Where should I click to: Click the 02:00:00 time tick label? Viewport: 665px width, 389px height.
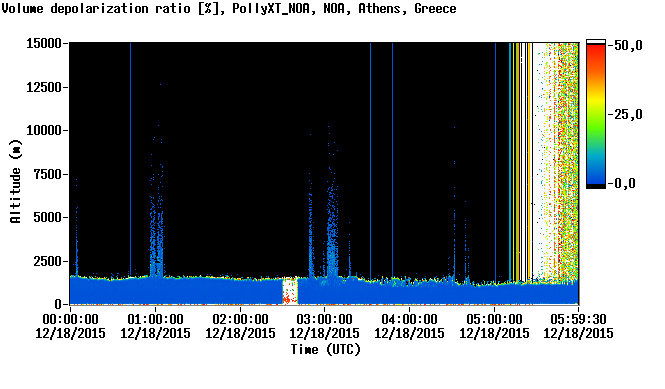240,326
